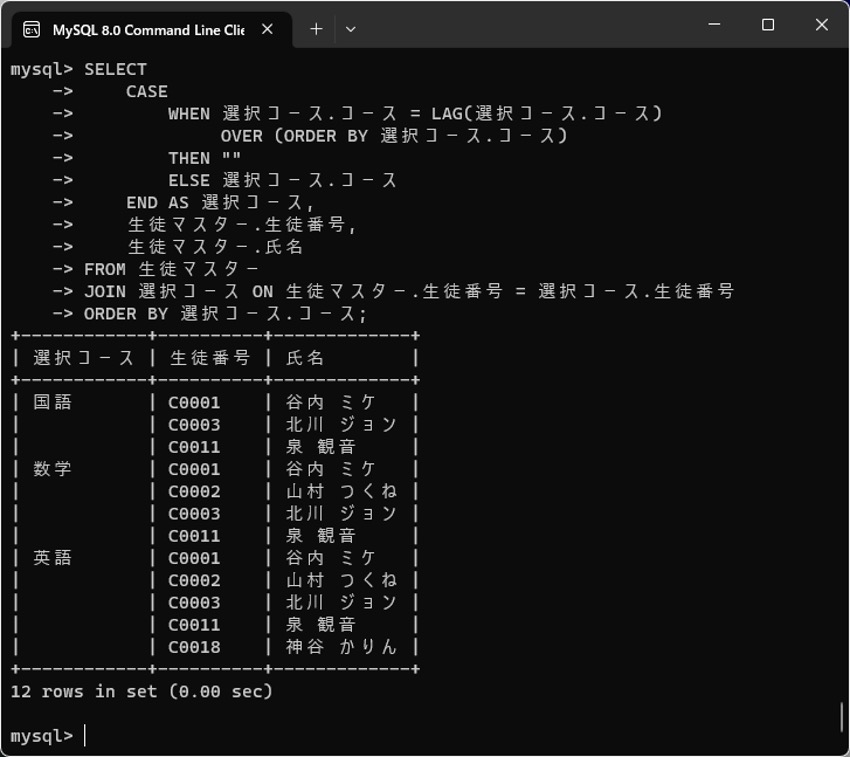Click the 数学 course cell
The height and width of the screenshot is (758, 850).
[x=53, y=469]
